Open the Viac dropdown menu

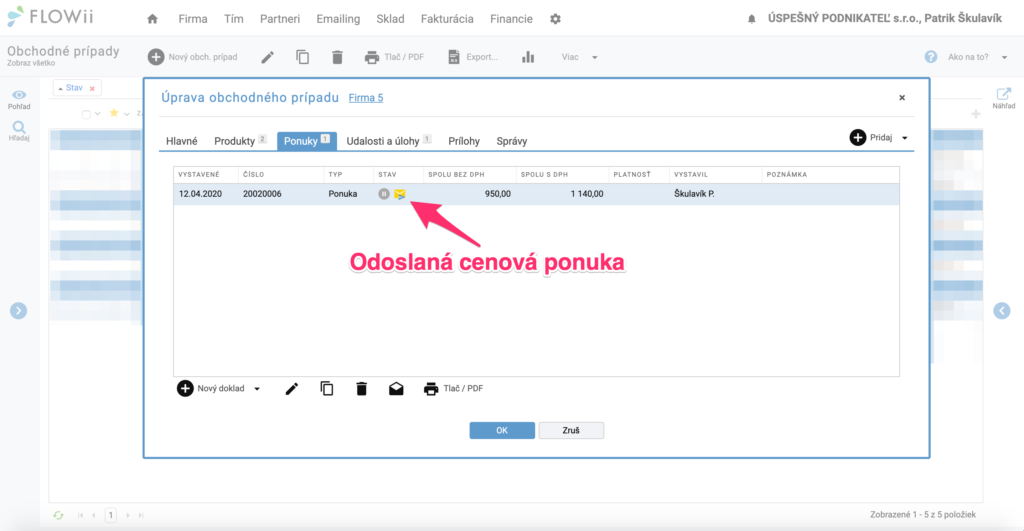pyautogui.click(x=579, y=57)
